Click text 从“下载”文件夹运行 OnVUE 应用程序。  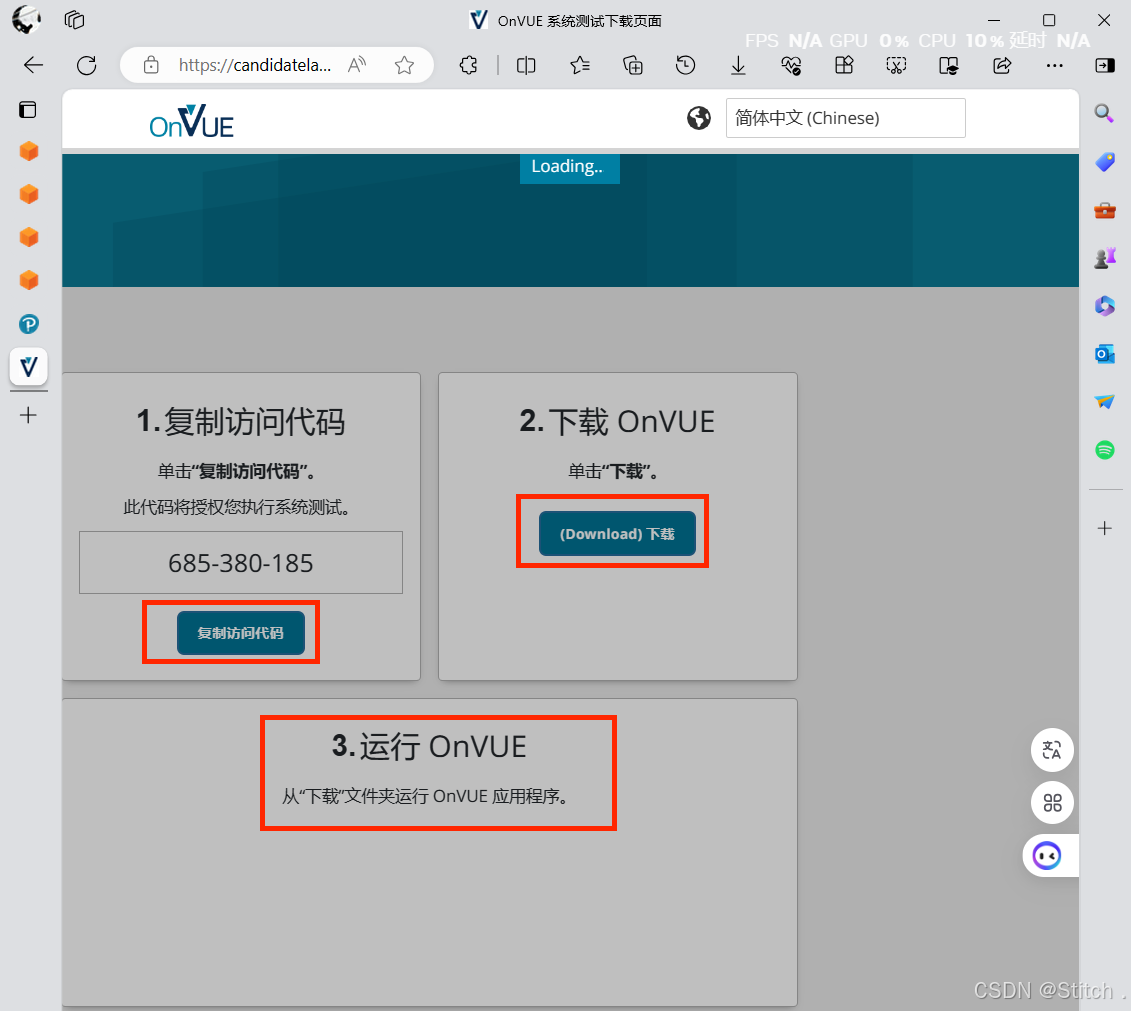click(426, 796)
